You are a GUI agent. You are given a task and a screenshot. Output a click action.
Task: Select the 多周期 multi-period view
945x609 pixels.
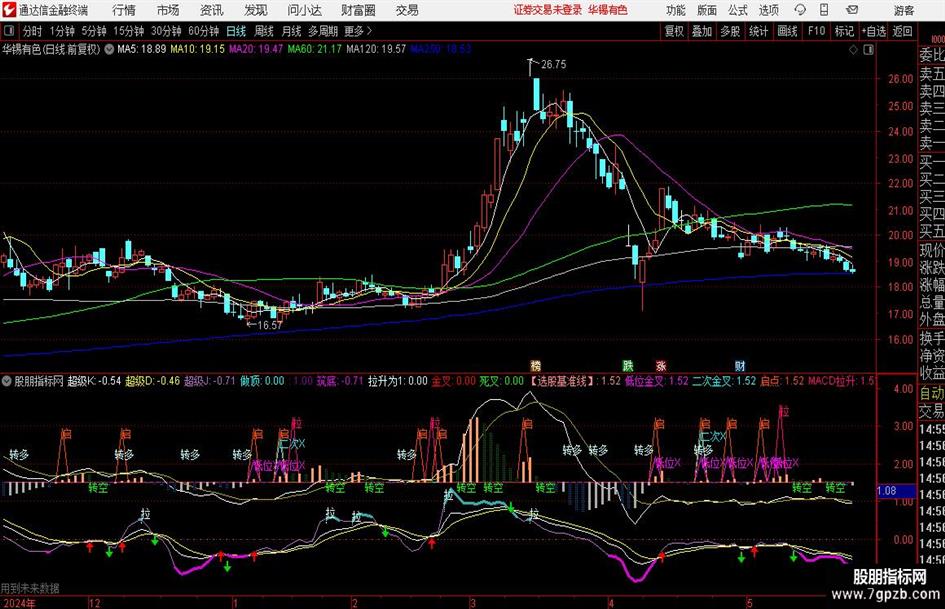point(323,31)
